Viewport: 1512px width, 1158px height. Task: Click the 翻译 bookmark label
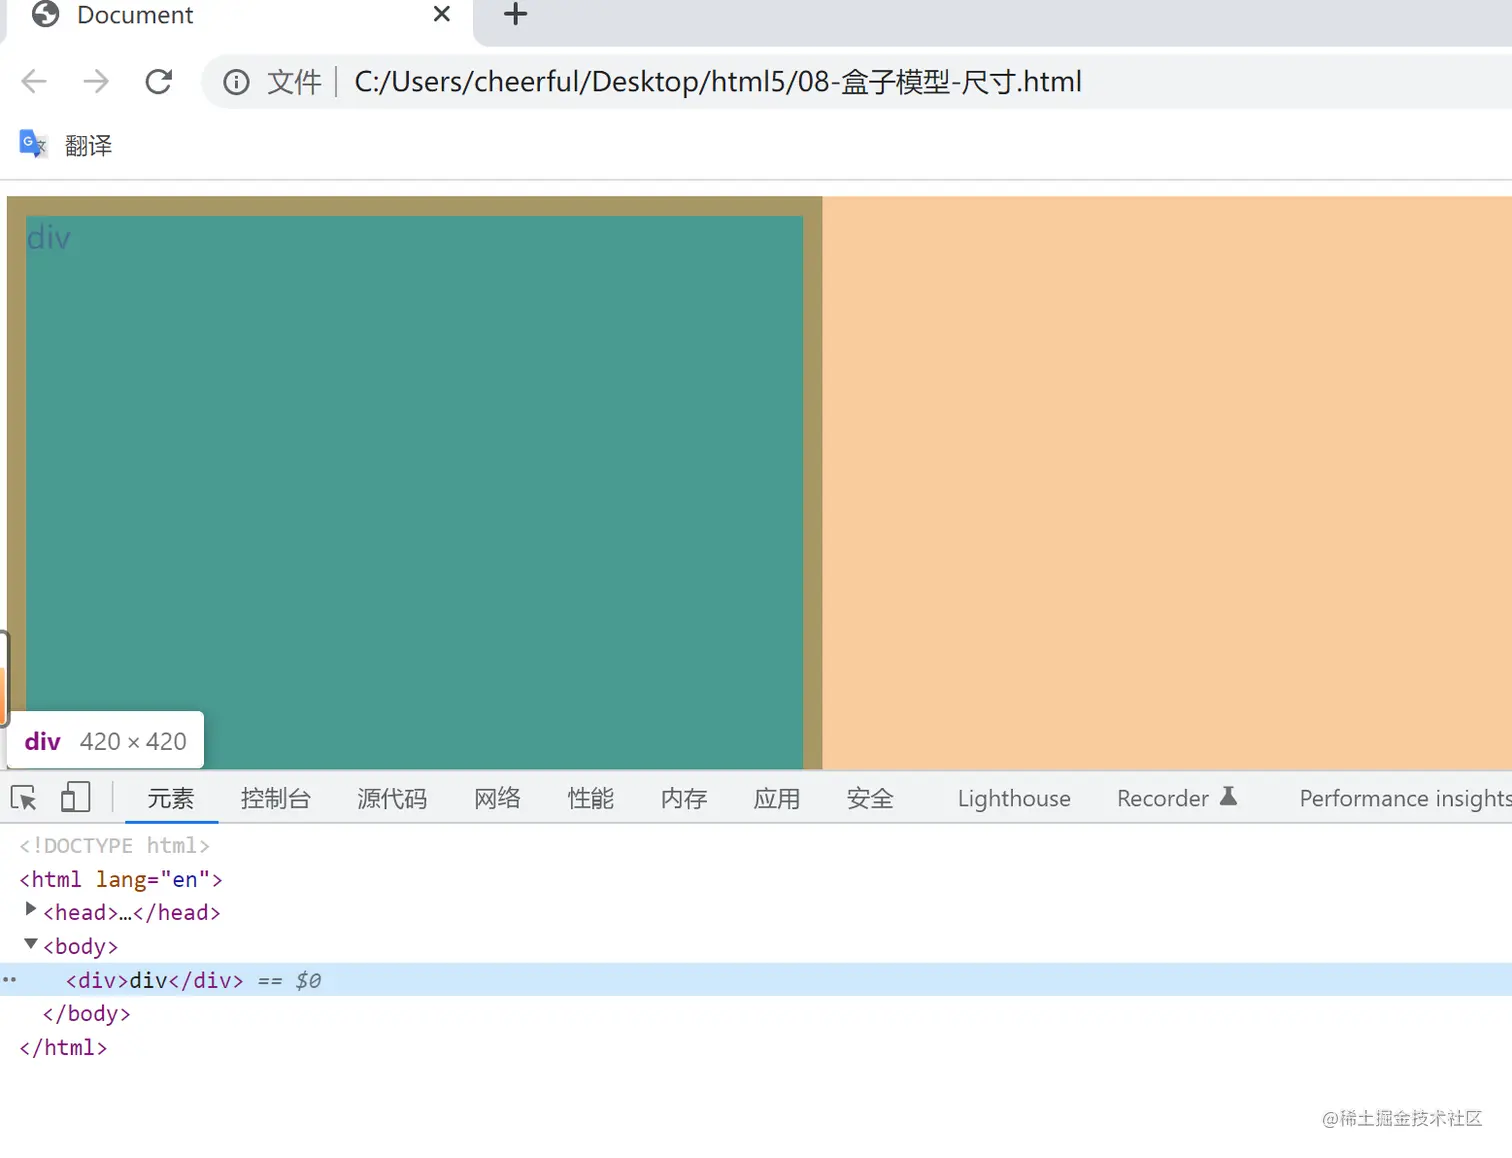(x=88, y=146)
